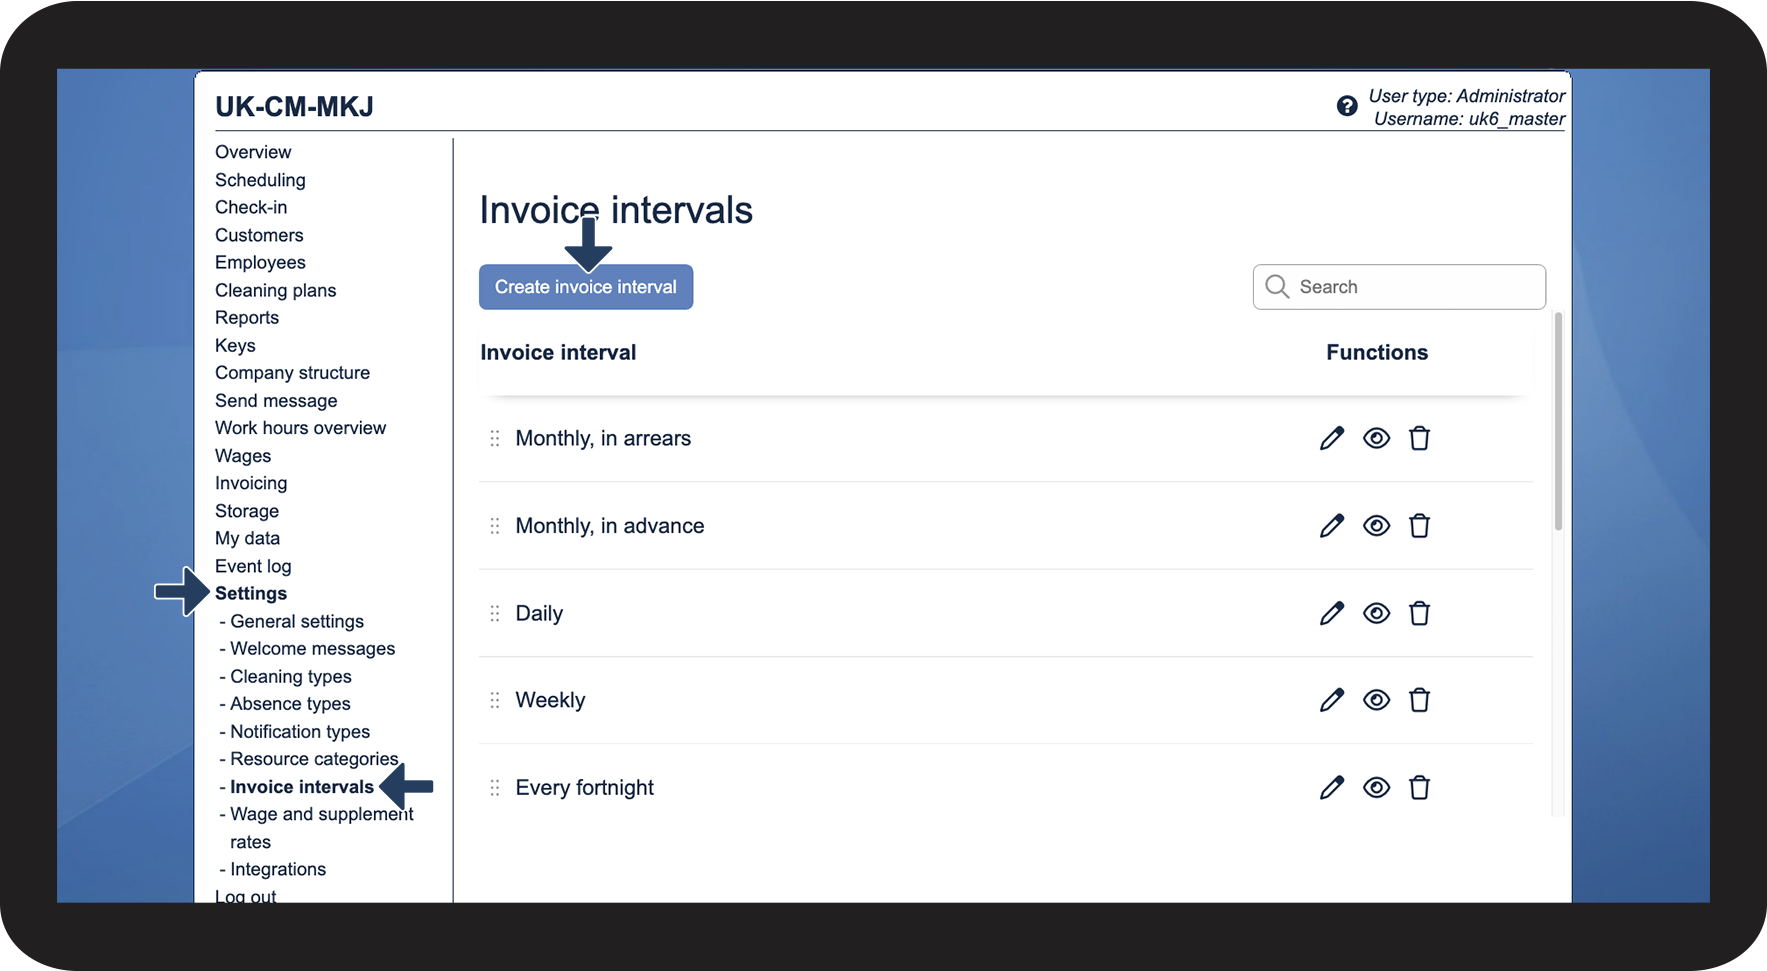Open Wage and supplement rates settings
Image resolution: width=1767 pixels, height=971 pixels.
click(x=321, y=815)
